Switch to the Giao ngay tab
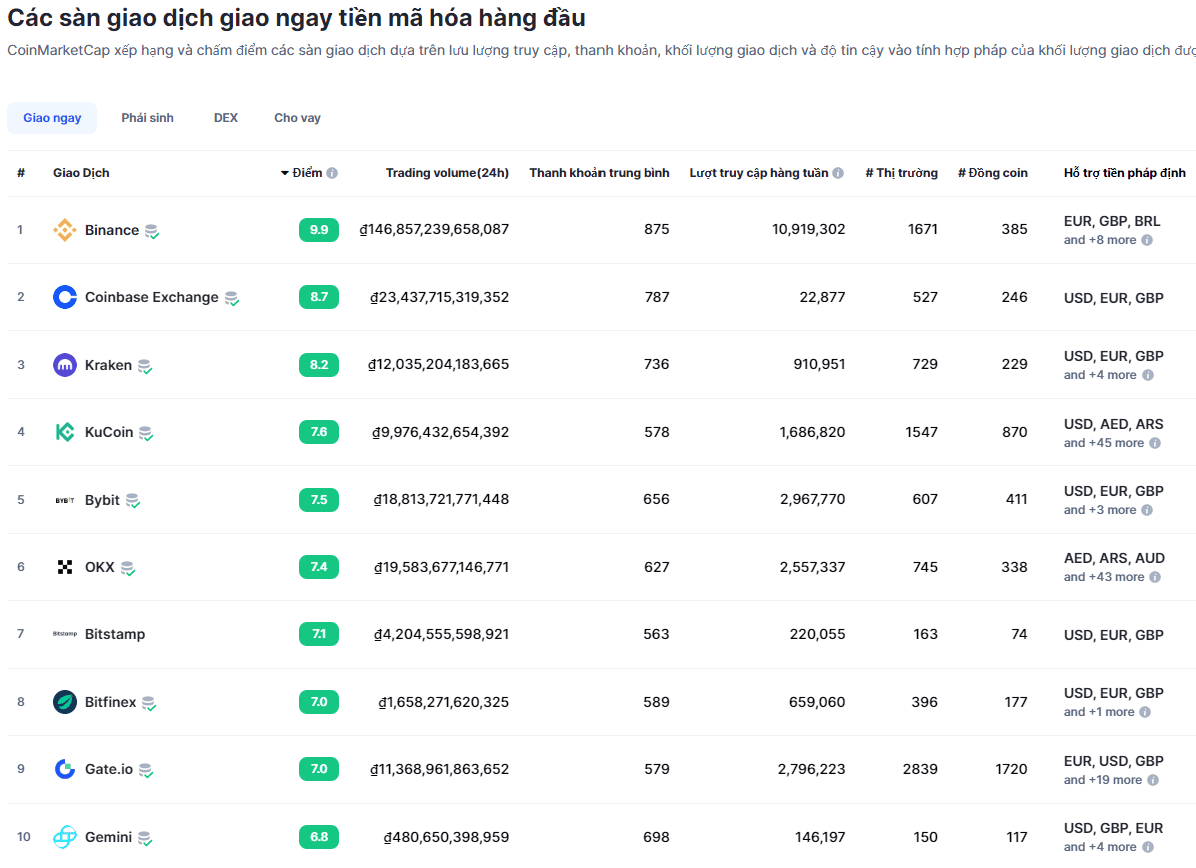The width and height of the screenshot is (1196, 868). [52, 118]
